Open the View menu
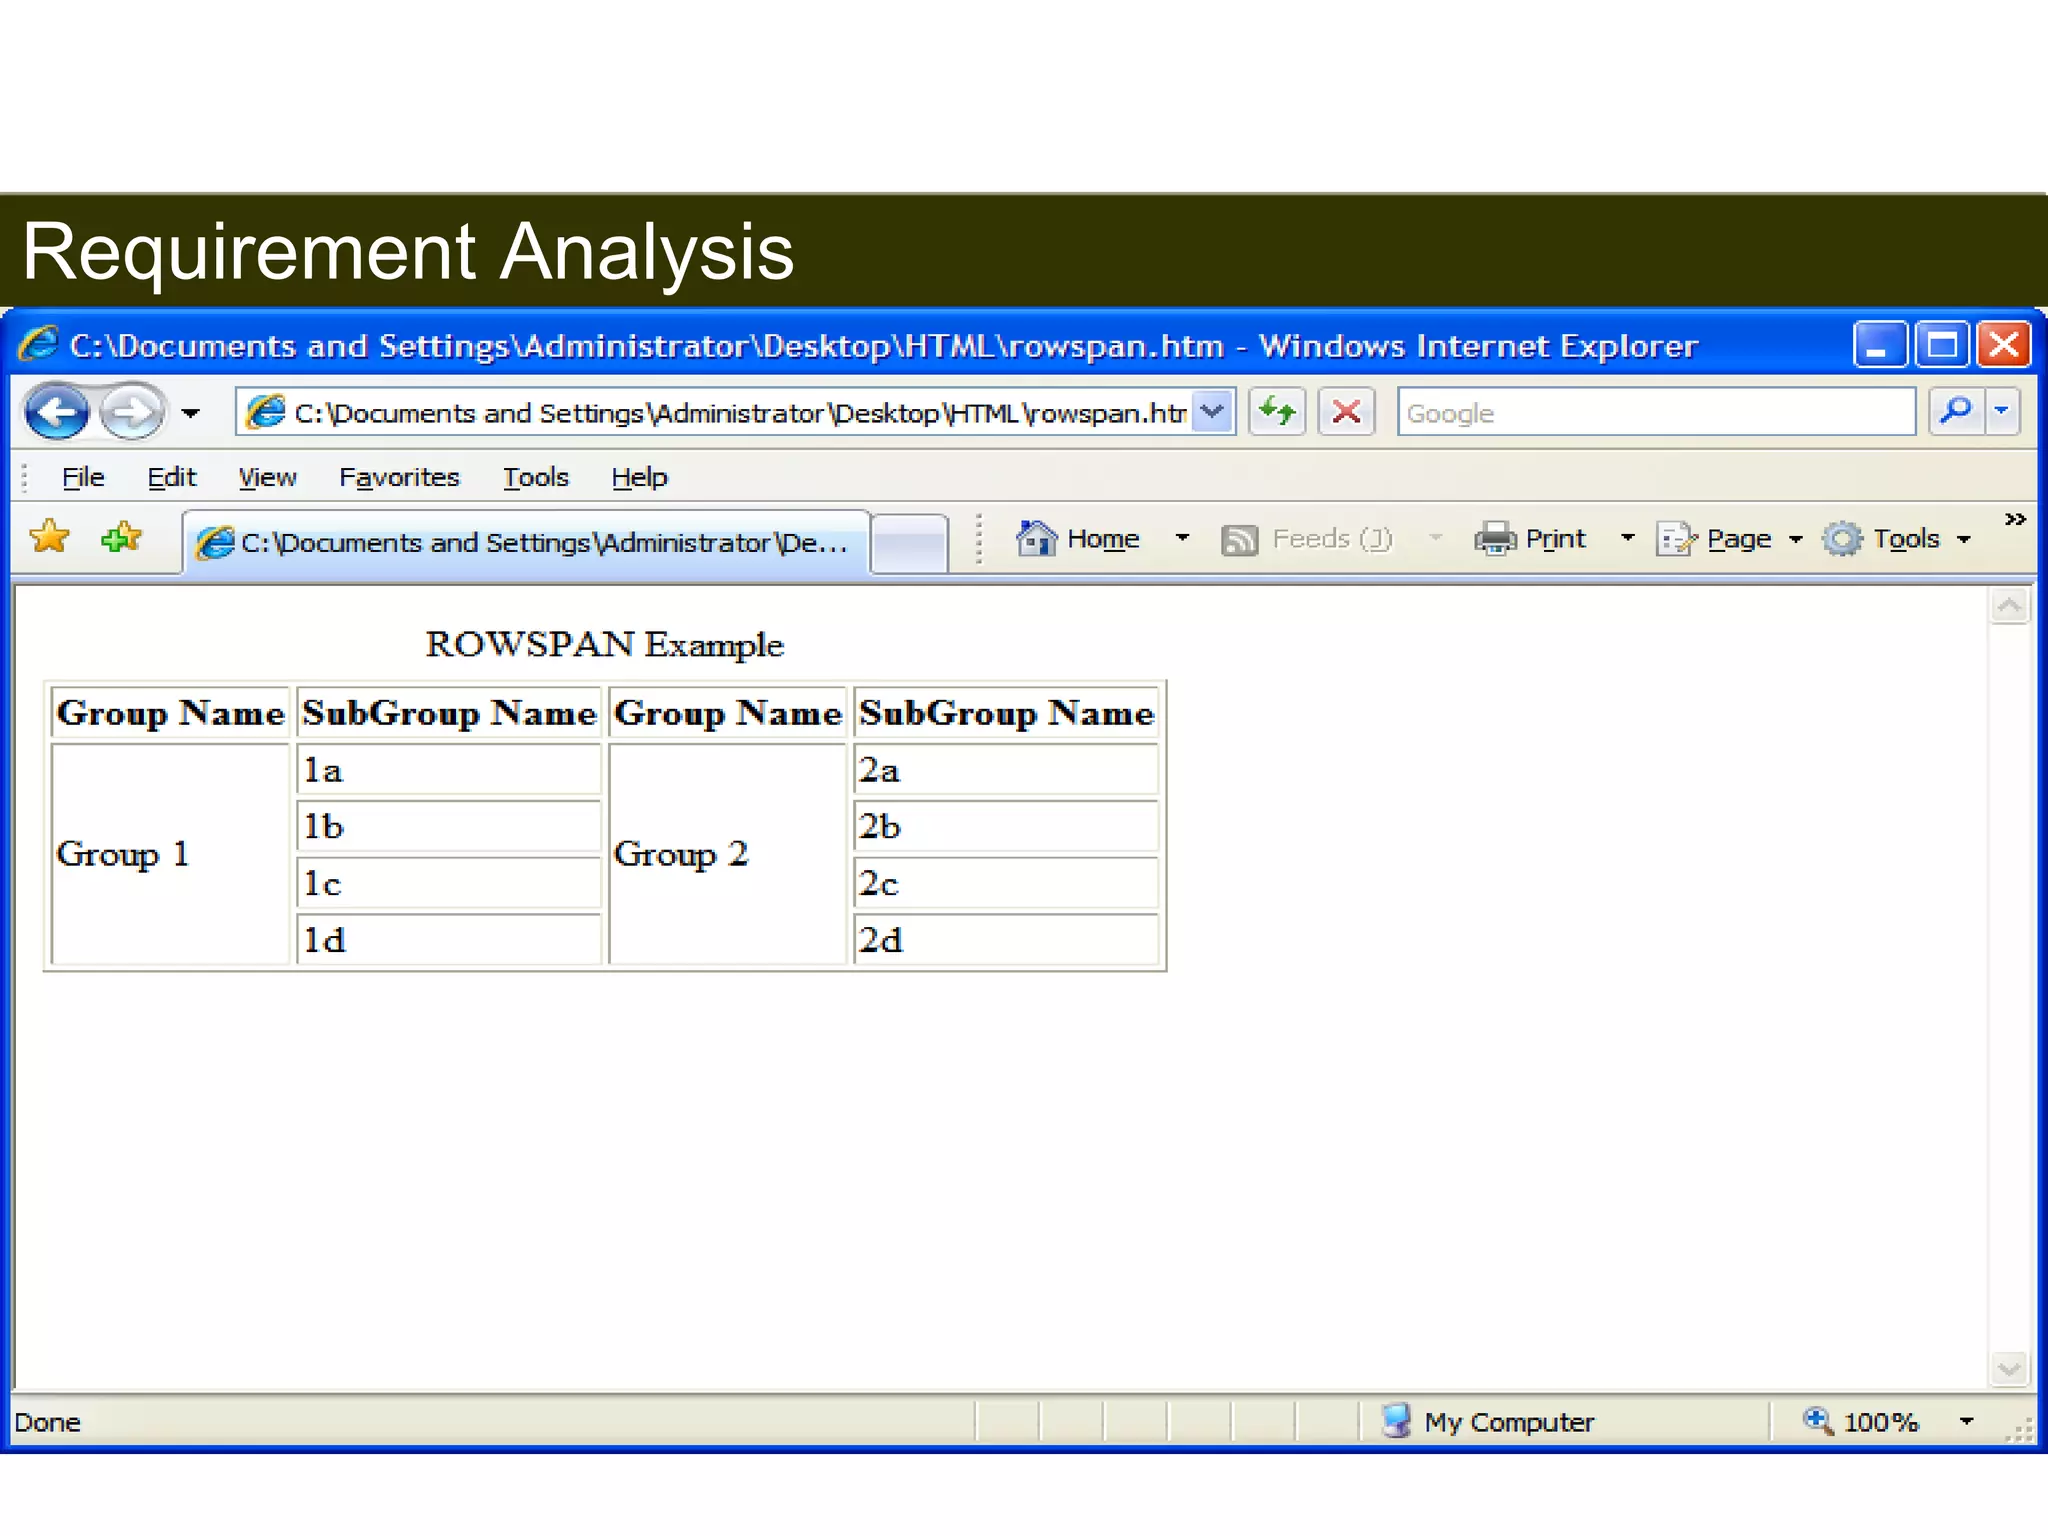The image size is (2048, 1536). pos(267,478)
